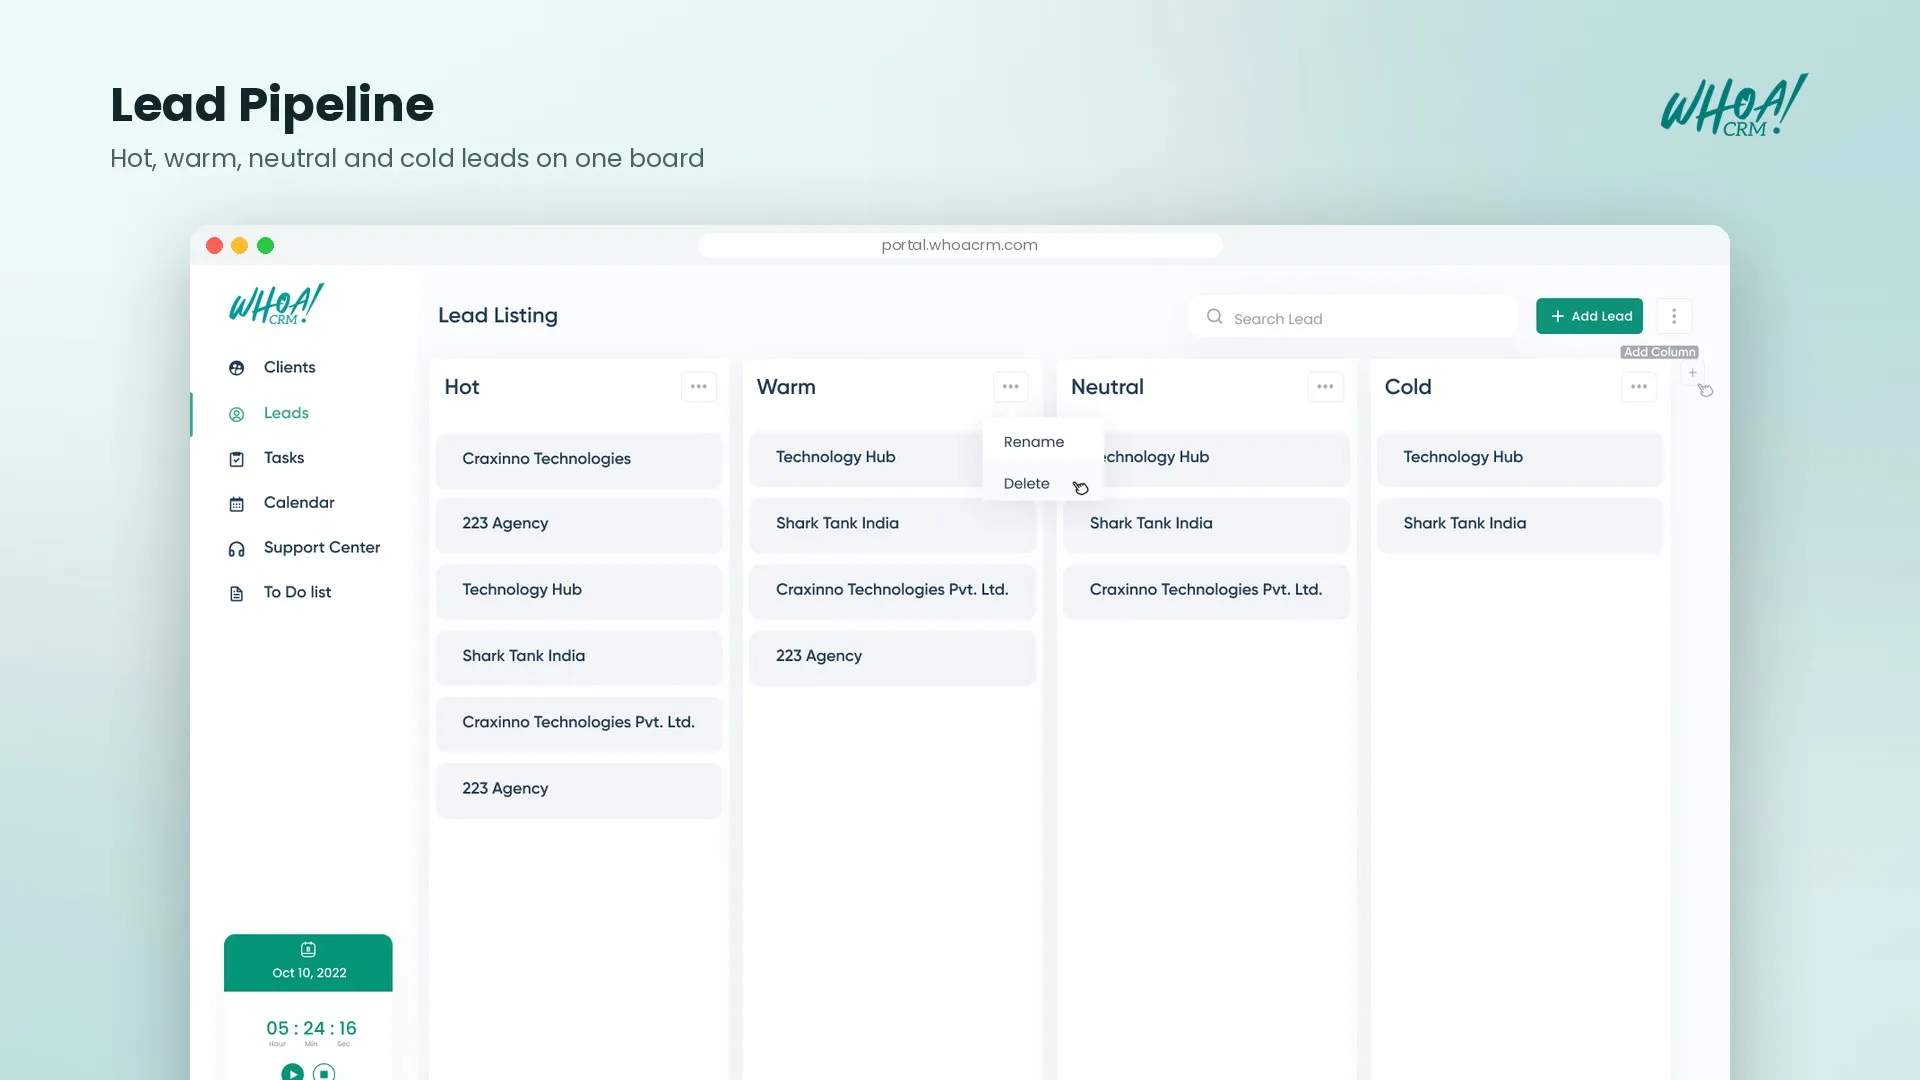Open the last 223 Agency card in Hot
The height and width of the screenshot is (1080, 1920).
(x=579, y=790)
